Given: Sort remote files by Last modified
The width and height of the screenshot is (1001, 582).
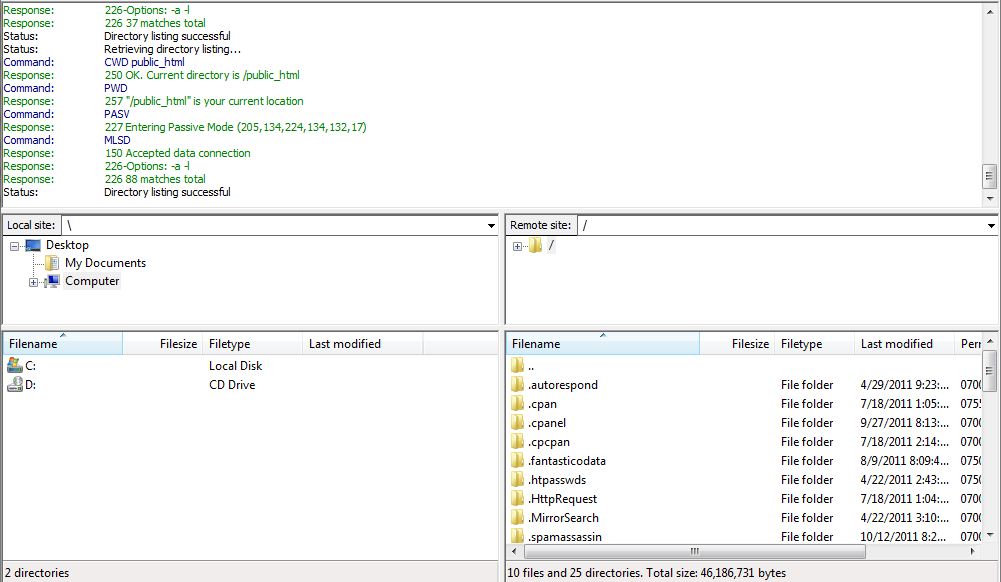Looking at the screenshot, I should click(x=896, y=344).
